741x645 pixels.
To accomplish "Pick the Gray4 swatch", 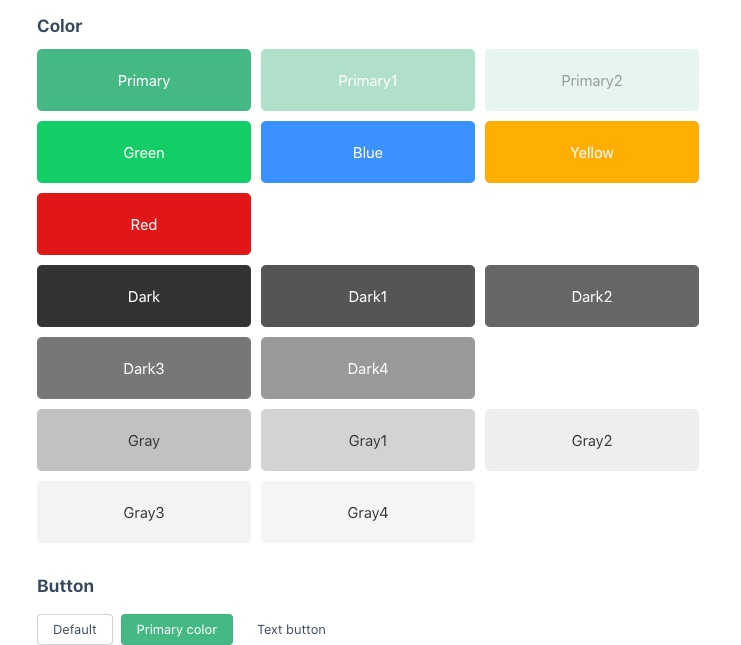I will [x=368, y=512].
